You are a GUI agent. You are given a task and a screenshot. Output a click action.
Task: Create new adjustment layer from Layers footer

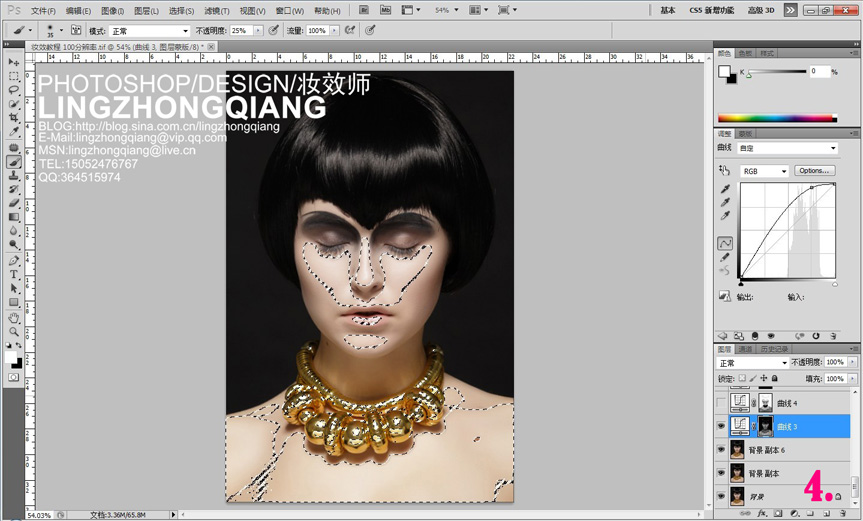(x=794, y=513)
